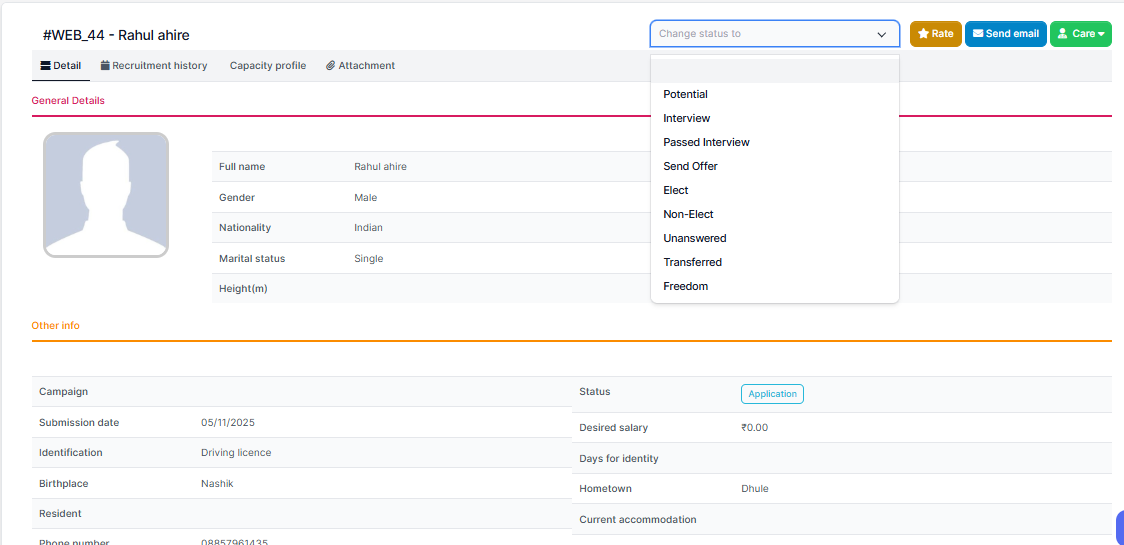Click the candidate profile avatar image
Screen dimensions: 1124x545
[105, 195]
